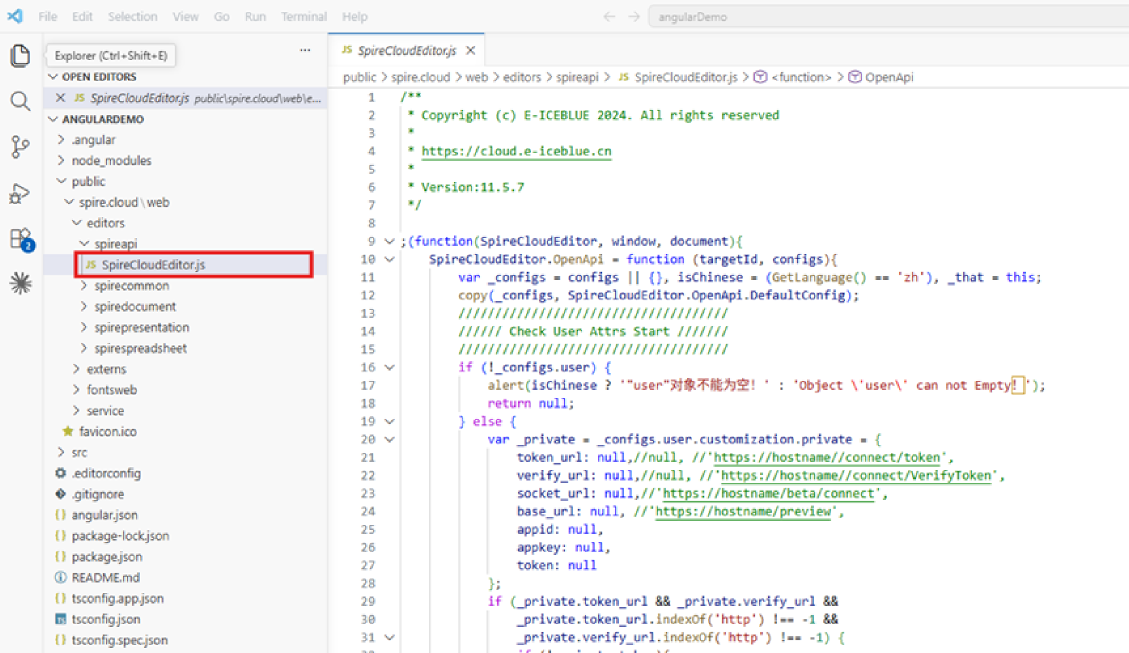Open tsconfig.app.json in the file tree
The height and width of the screenshot is (653, 1129).
pyautogui.click(x=117, y=598)
